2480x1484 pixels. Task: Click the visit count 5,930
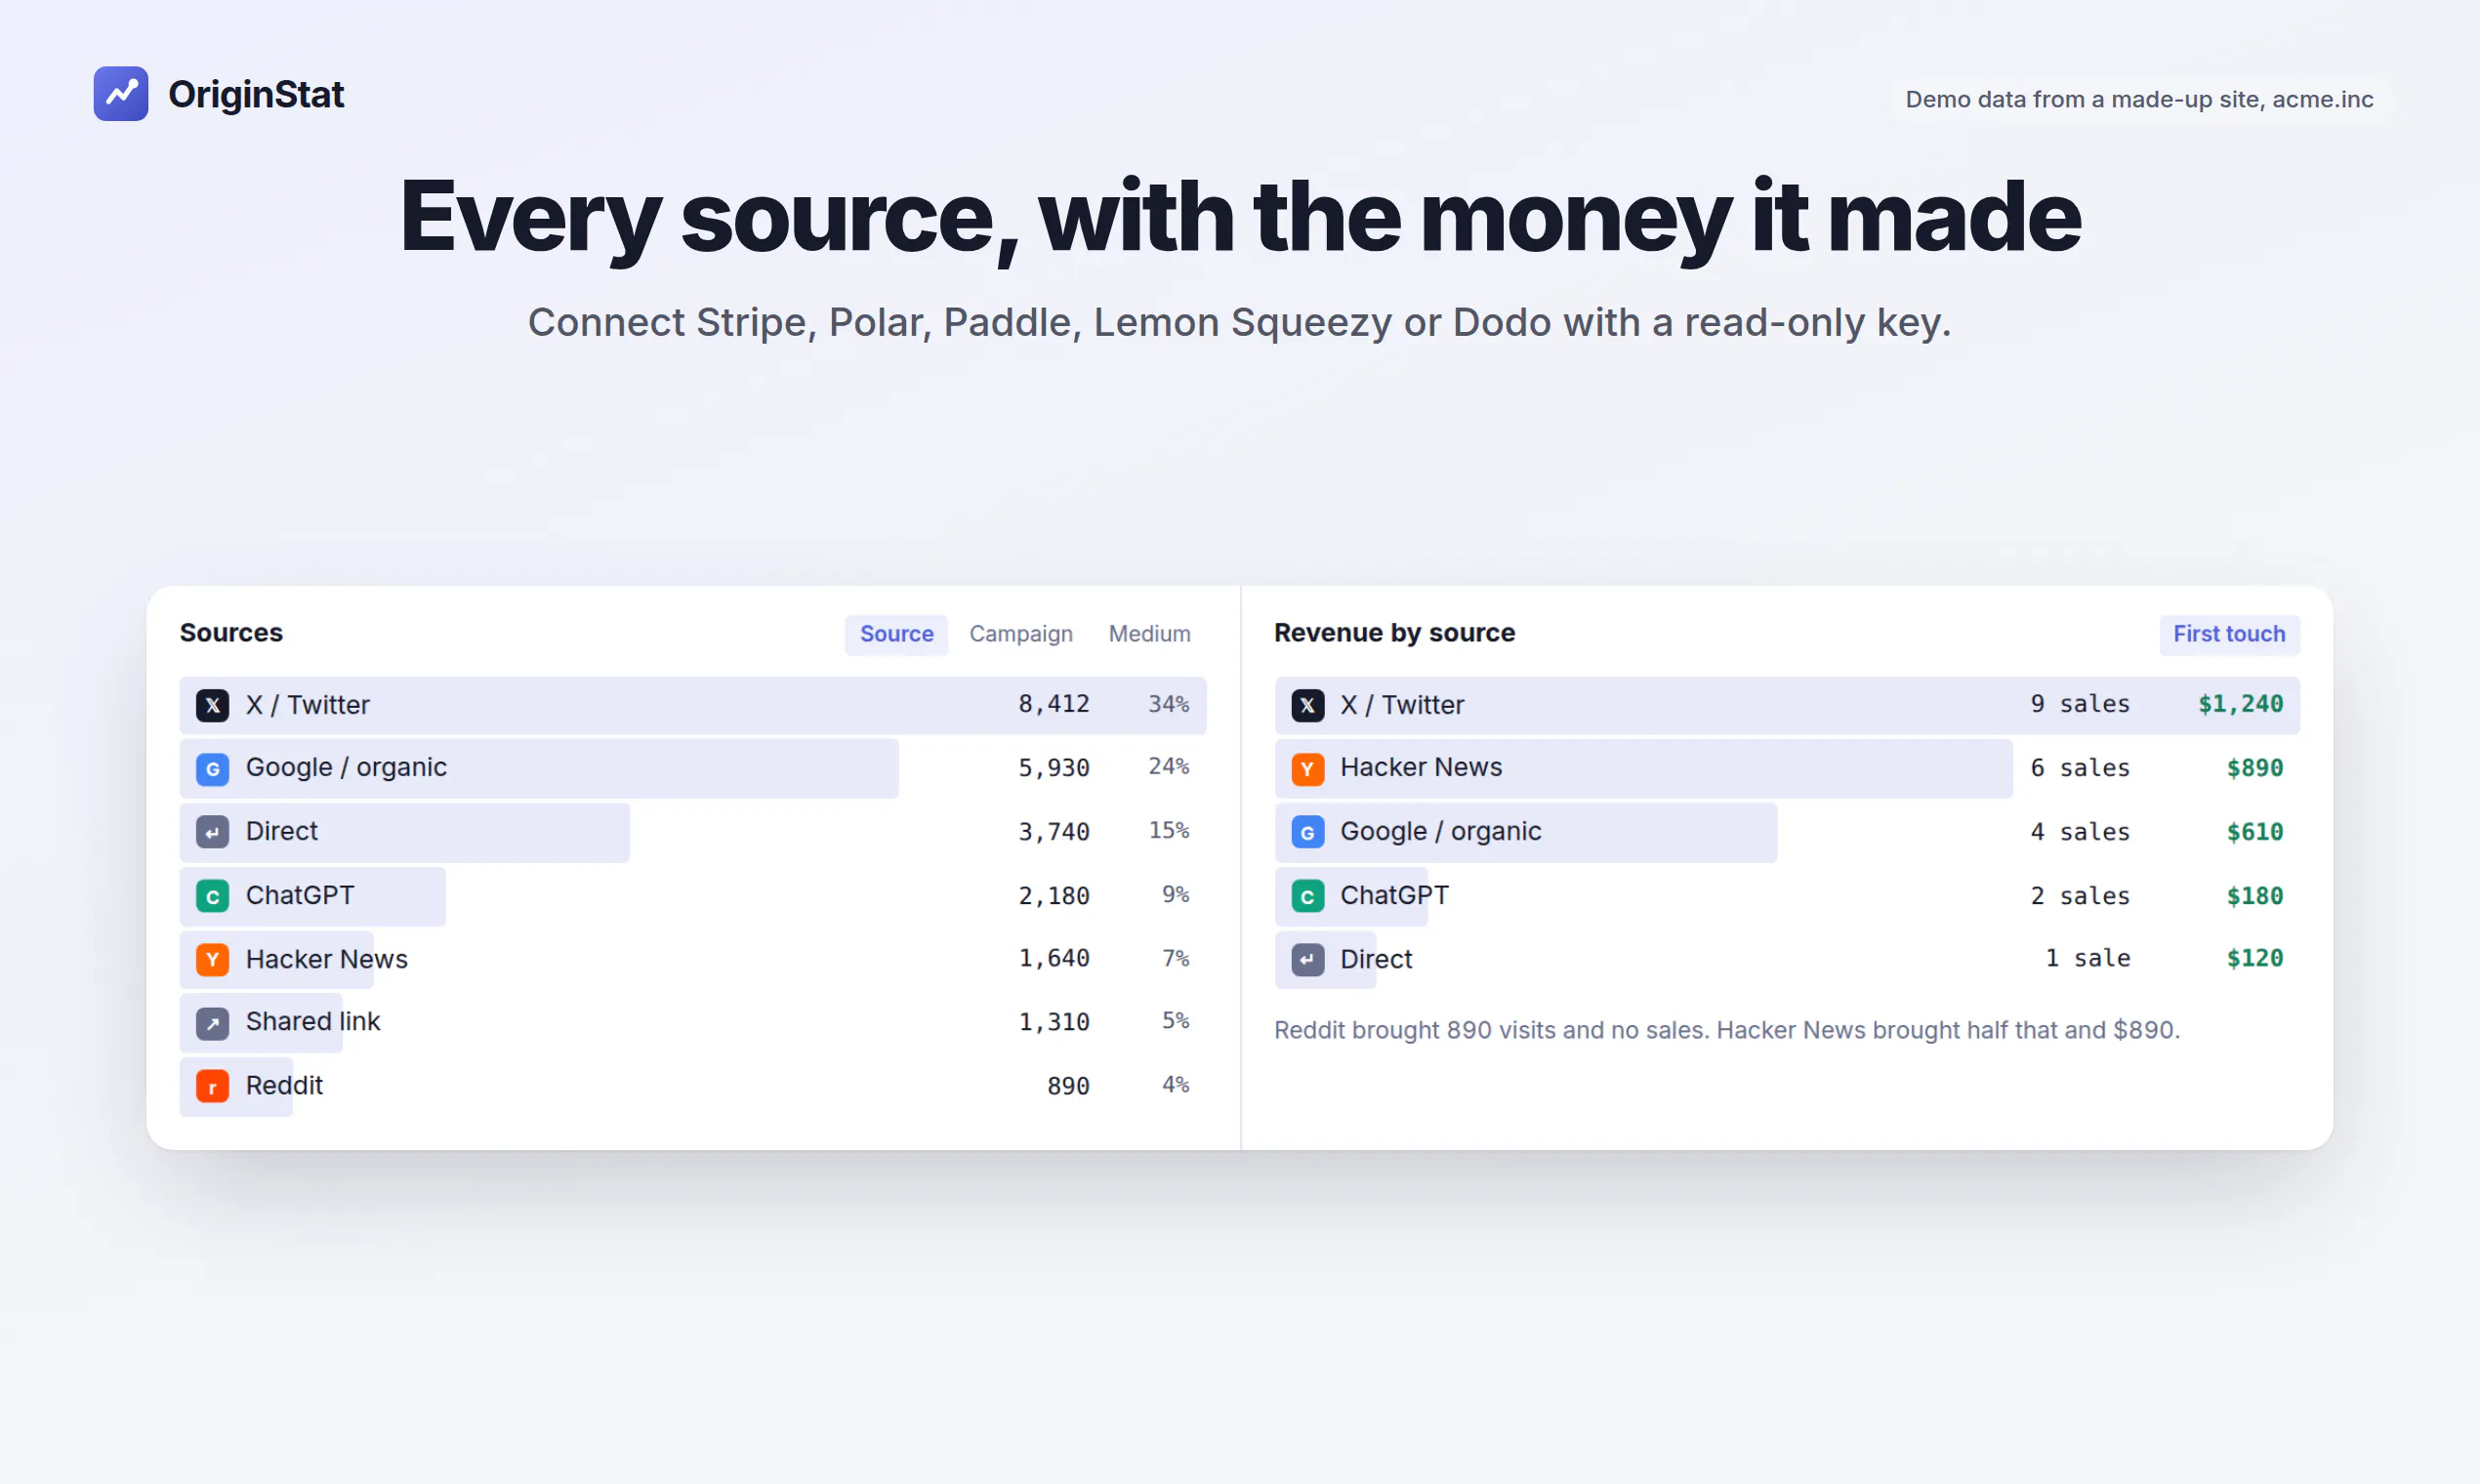1054,768
